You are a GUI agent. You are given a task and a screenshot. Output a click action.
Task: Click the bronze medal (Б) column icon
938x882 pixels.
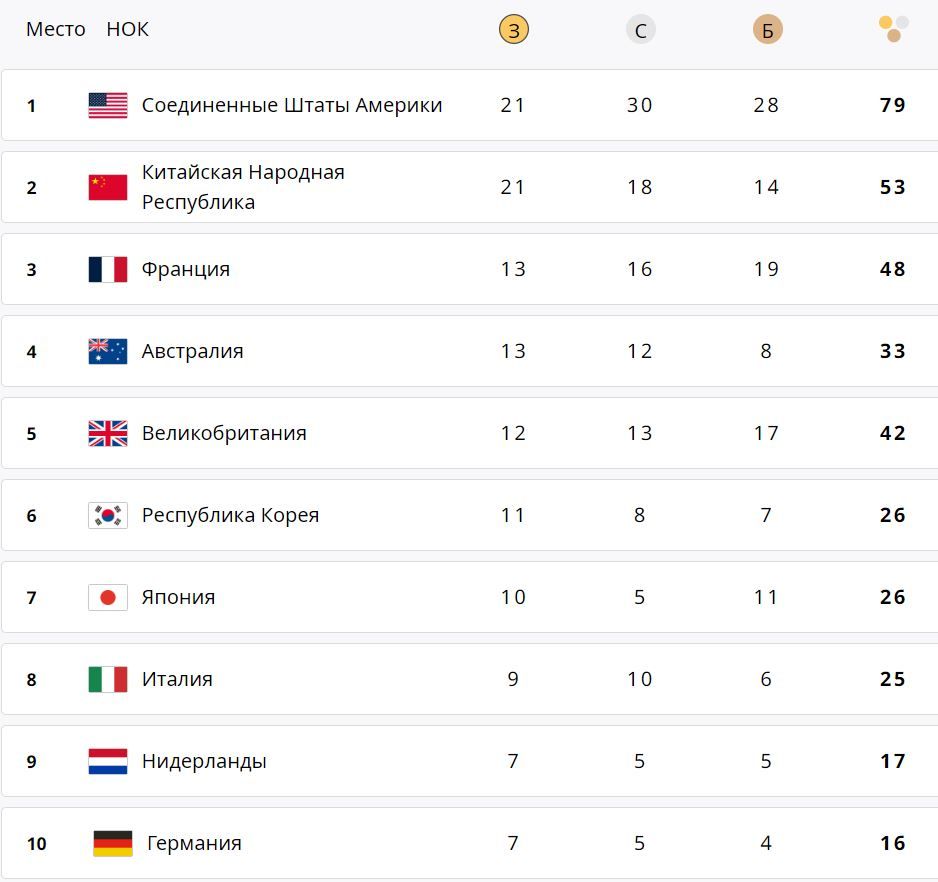pos(767,29)
